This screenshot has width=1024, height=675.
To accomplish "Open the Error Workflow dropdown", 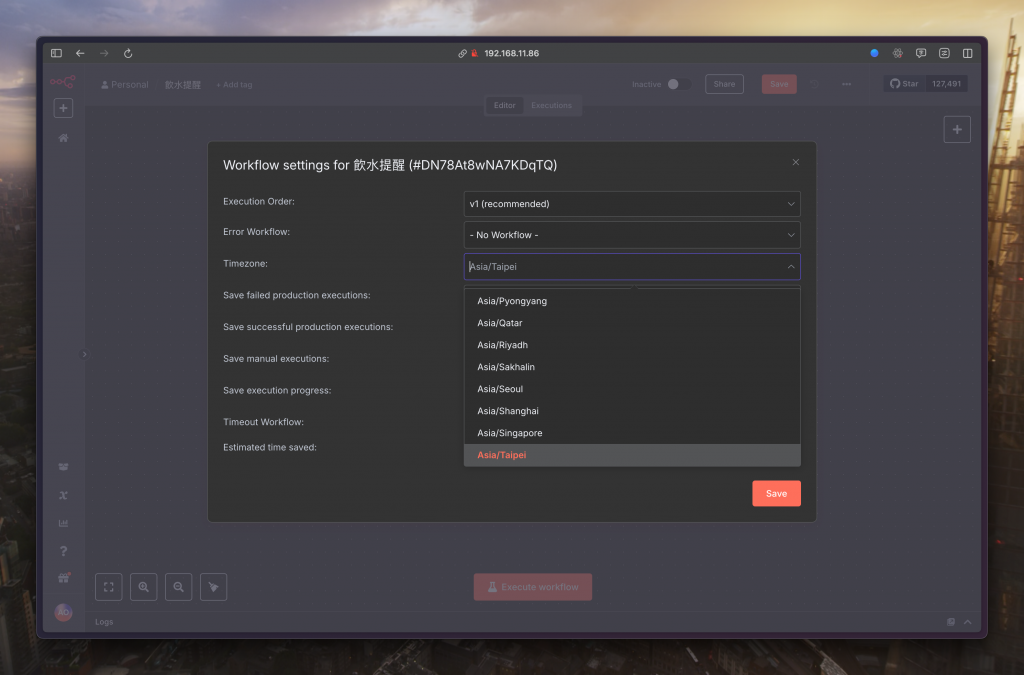I will [x=632, y=235].
